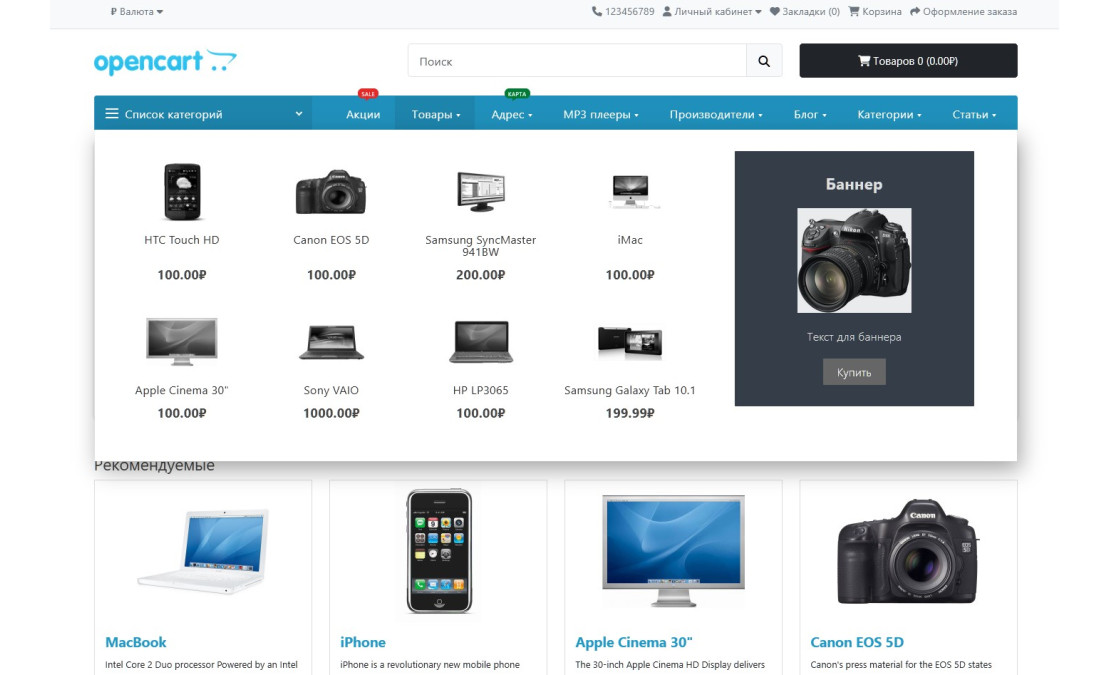Click hamburger icon of Список категорий
The image size is (1110, 675).
[x=112, y=114]
